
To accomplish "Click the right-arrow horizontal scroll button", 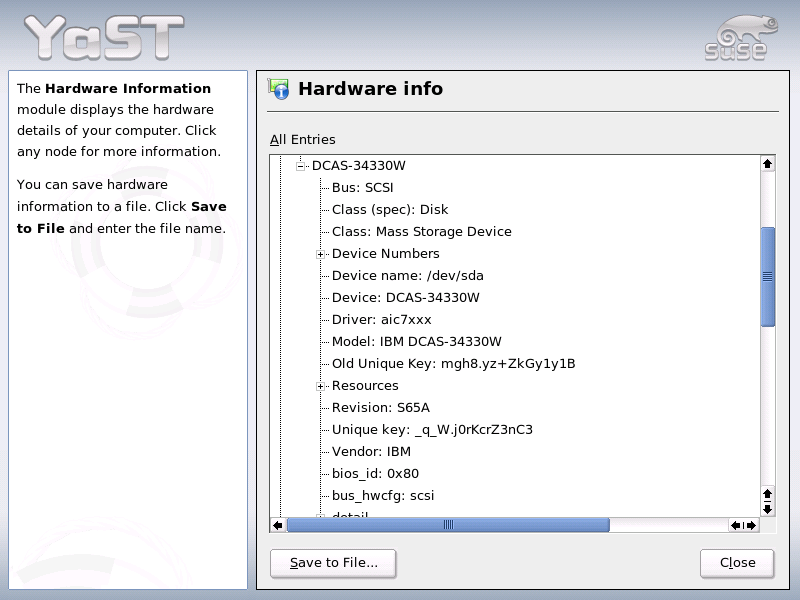I will click(752, 525).
